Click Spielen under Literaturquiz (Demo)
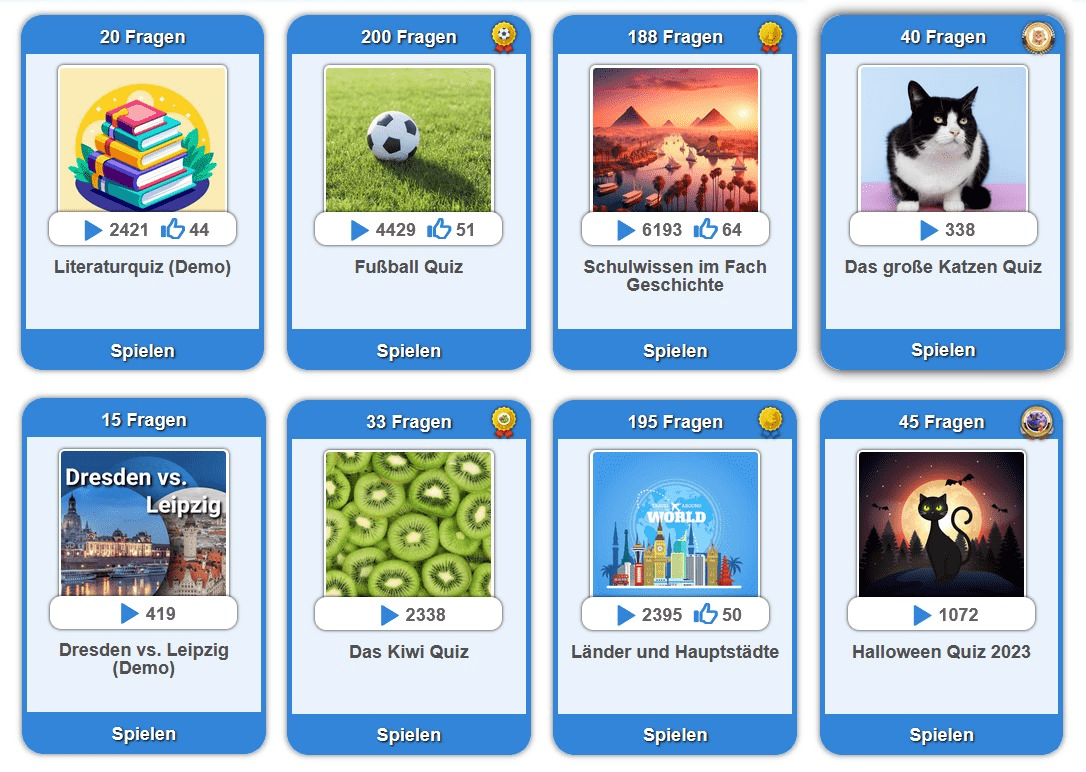This screenshot has height=772, width=1086. pos(143,350)
